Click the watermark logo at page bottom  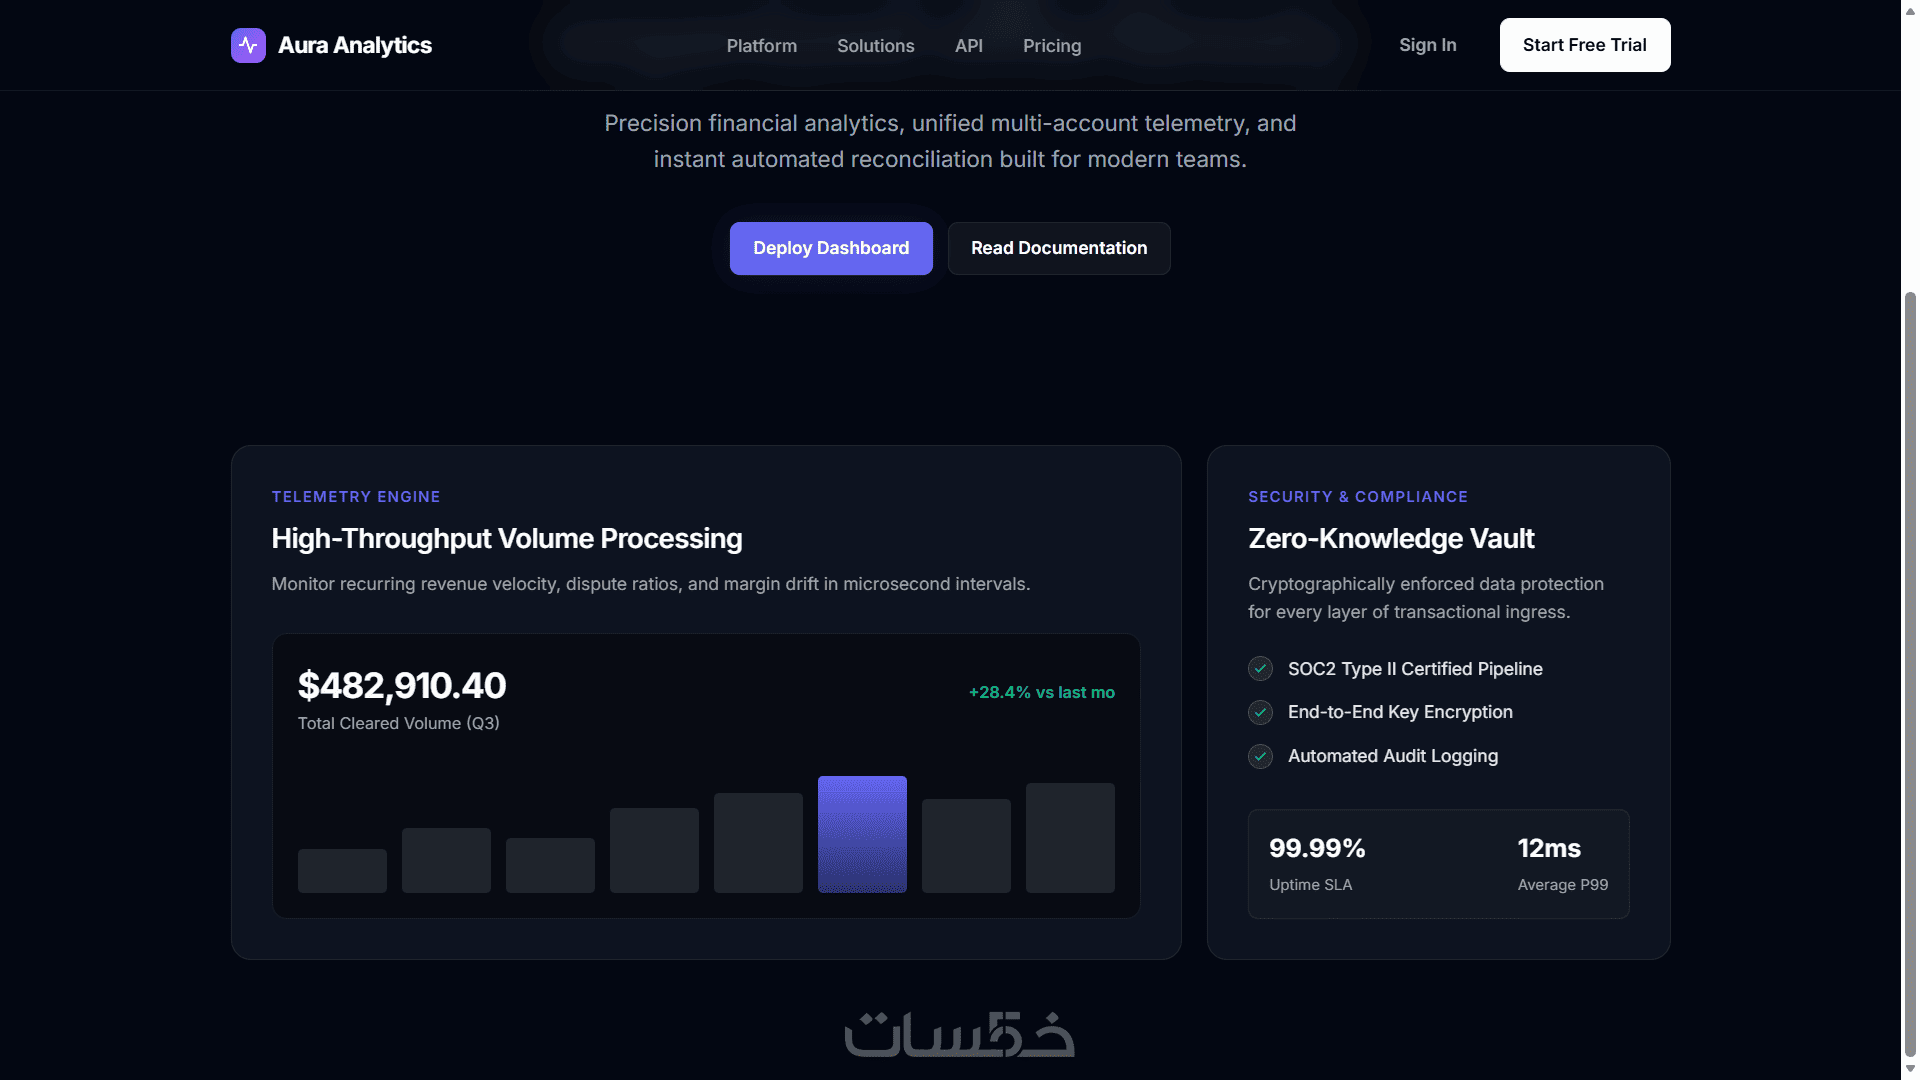tap(959, 1034)
